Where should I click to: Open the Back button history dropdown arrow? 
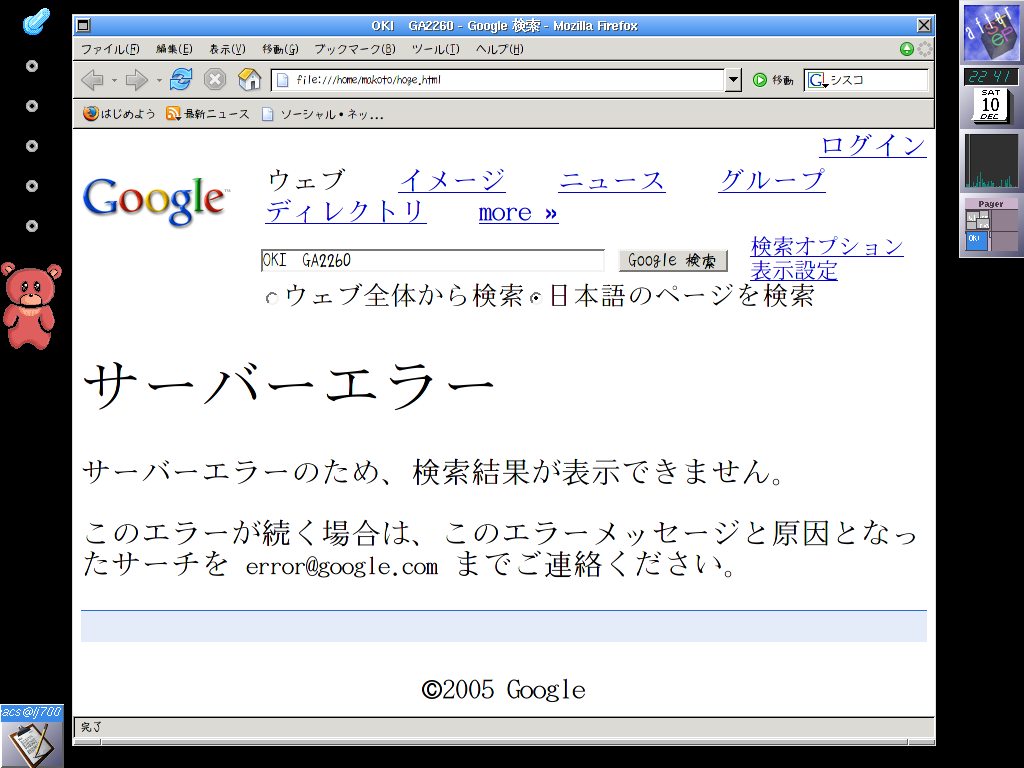114,80
